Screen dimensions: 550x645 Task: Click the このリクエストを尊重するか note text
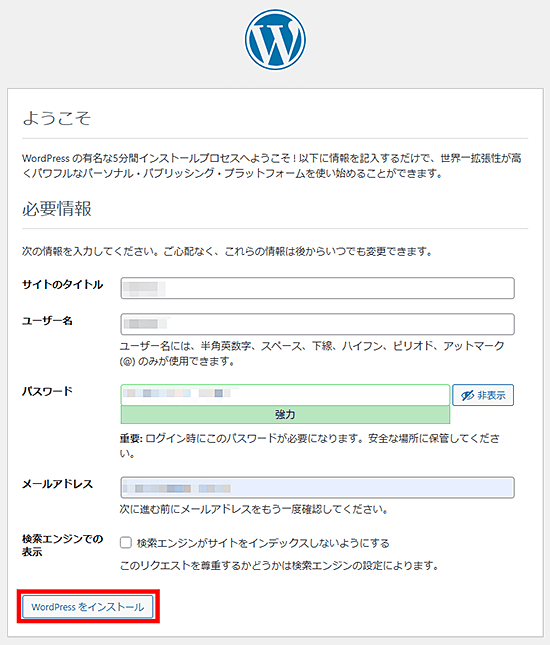[x=279, y=566]
